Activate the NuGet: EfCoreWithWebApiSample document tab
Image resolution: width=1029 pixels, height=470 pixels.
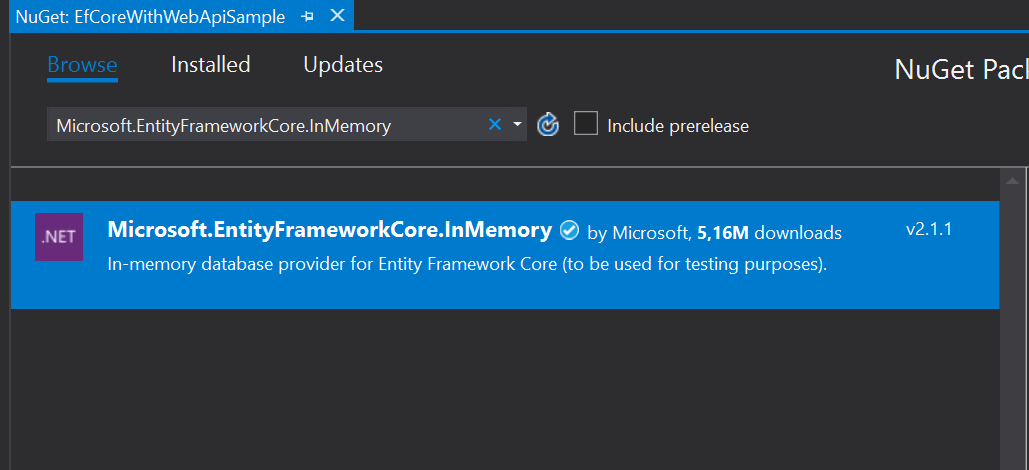pos(150,17)
